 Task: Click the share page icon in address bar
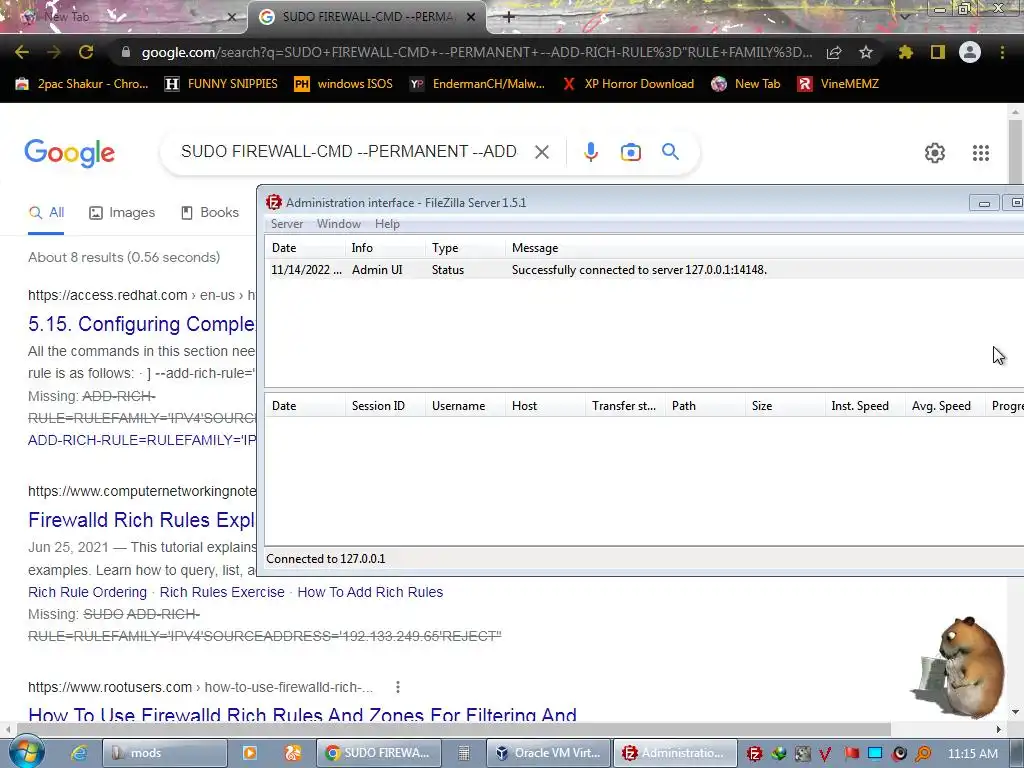[834, 53]
